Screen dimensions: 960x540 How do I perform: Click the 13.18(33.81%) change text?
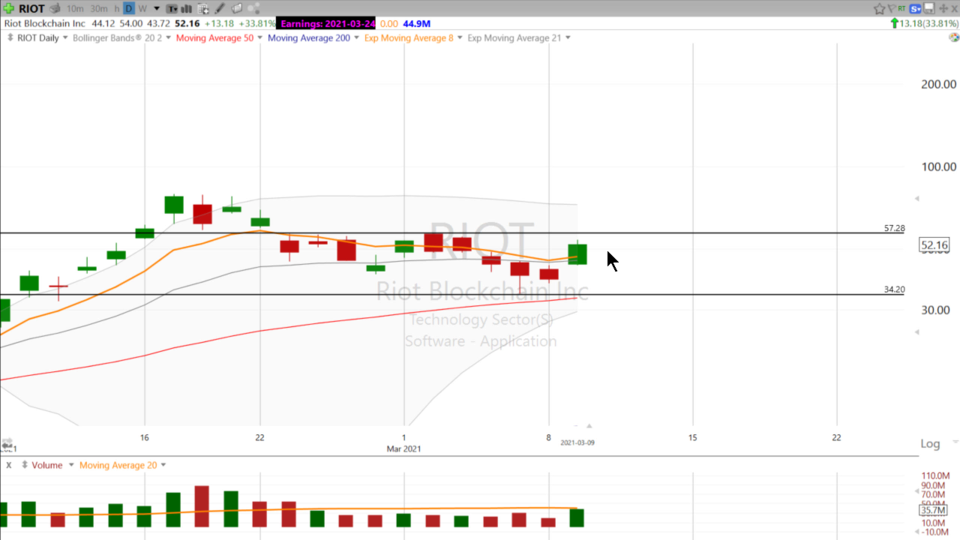929,24
